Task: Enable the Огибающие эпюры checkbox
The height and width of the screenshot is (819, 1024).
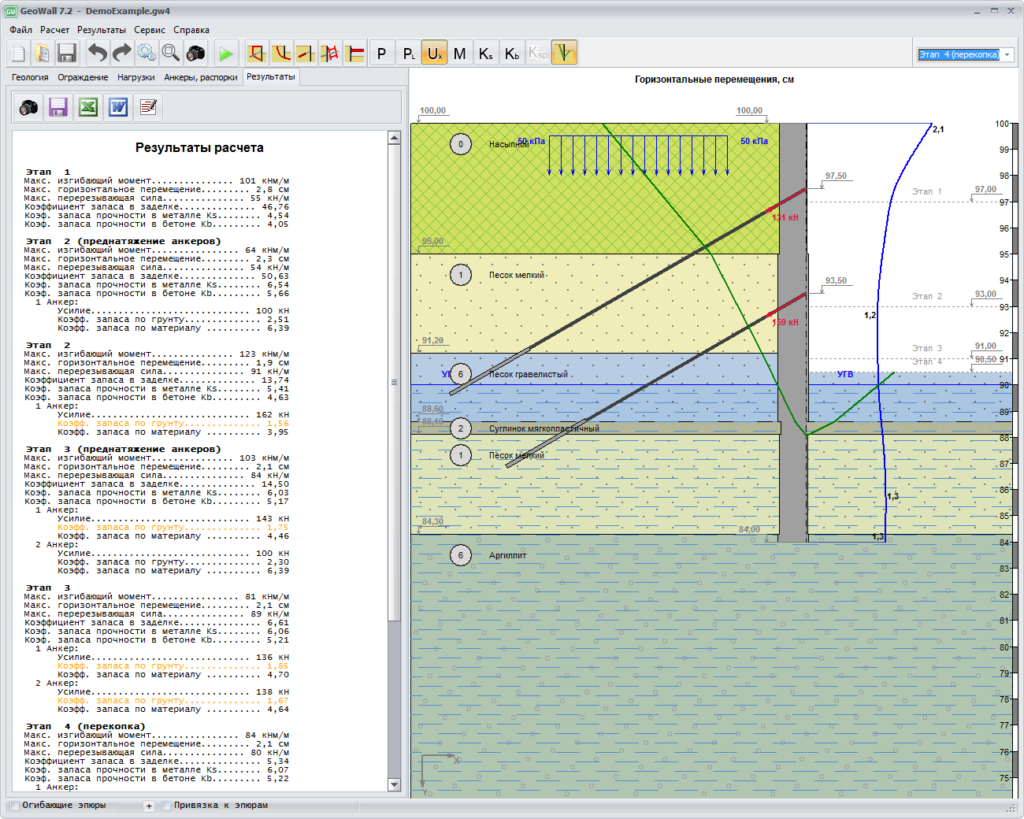Action: pos(12,805)
